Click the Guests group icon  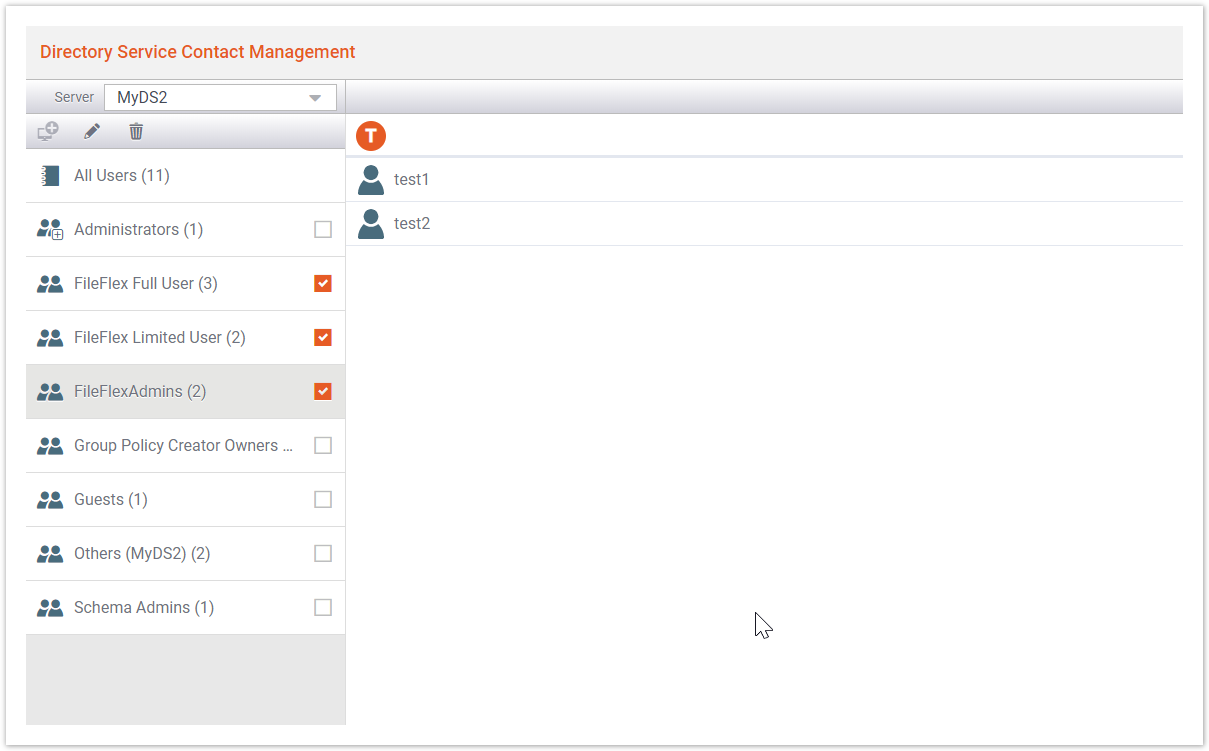[50, 500]
